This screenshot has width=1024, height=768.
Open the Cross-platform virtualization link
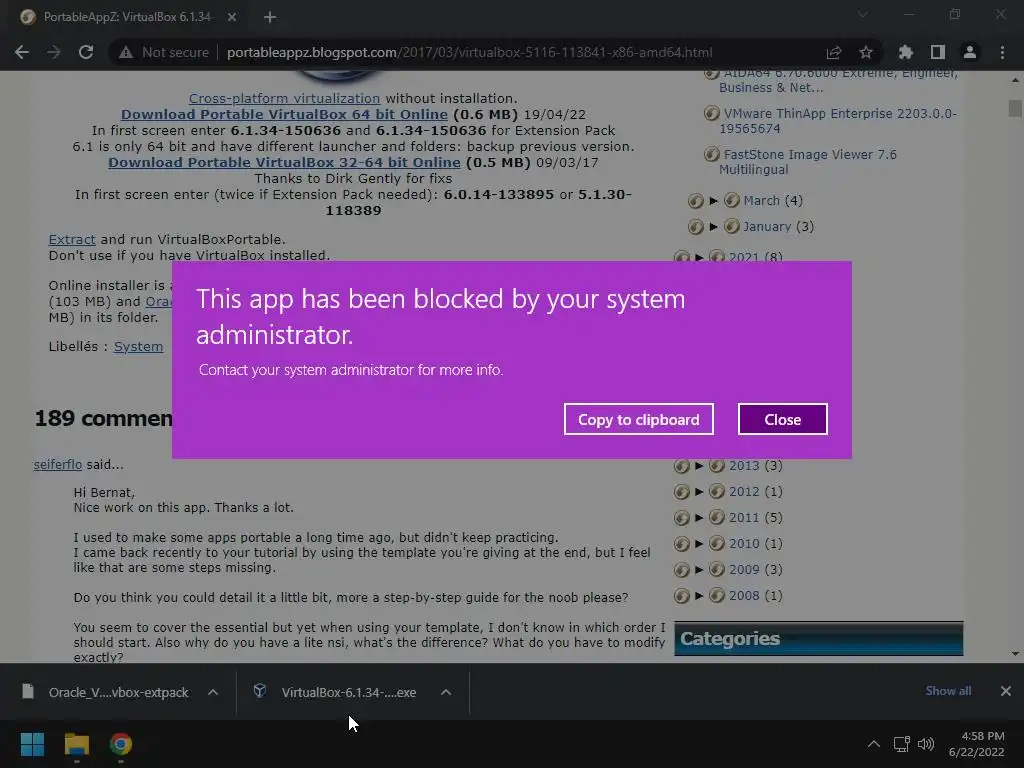[284, 98]
